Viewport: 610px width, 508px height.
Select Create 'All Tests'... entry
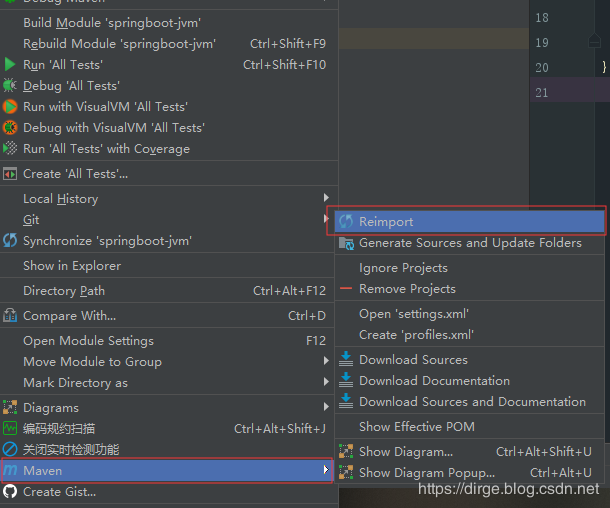tap(169, 173)
